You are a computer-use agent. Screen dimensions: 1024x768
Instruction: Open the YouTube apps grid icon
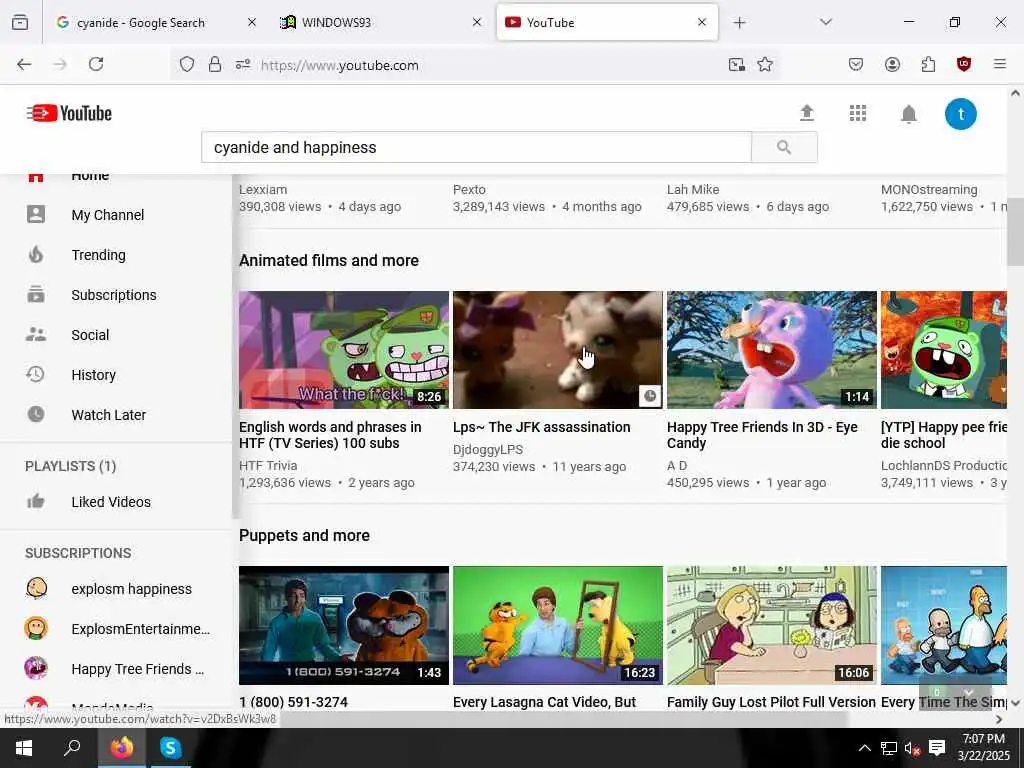click(857, 113)
